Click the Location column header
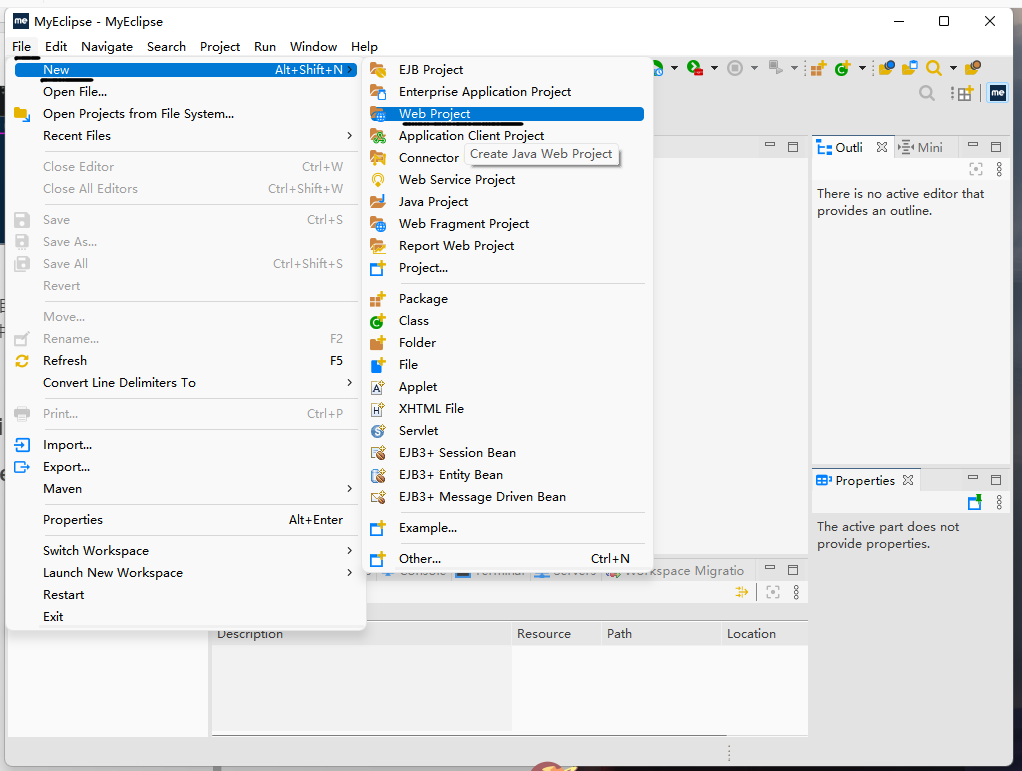The width and height of the screenshot is (1022, 771). (x=765, y=633)
